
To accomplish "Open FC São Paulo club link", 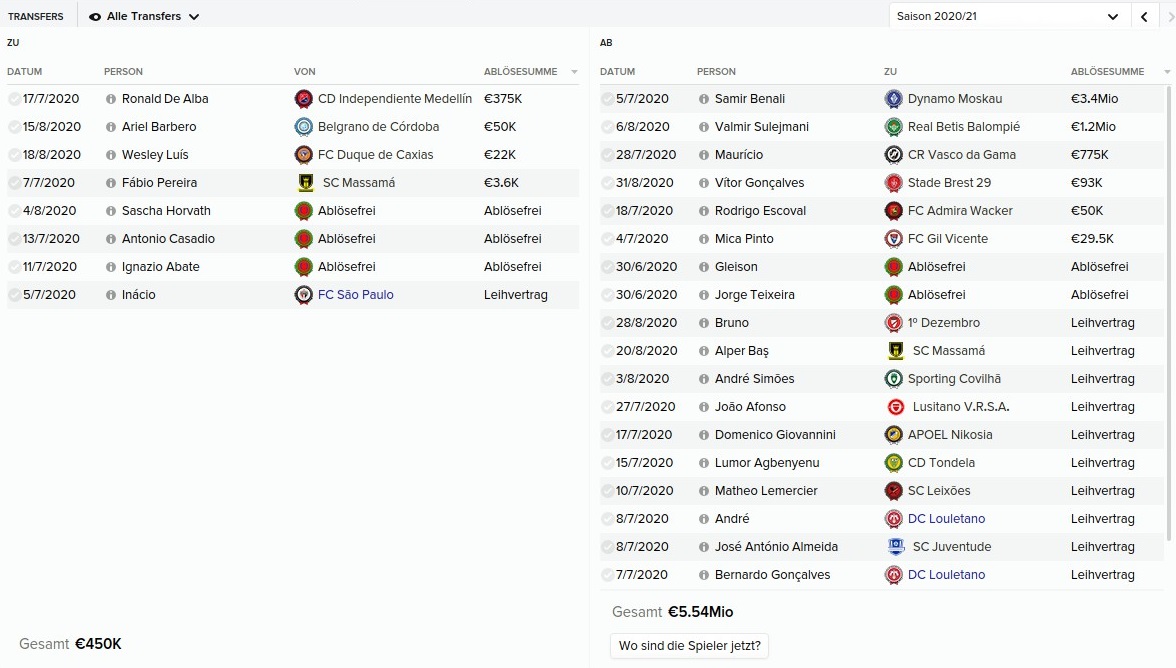I will coord(355,295).
